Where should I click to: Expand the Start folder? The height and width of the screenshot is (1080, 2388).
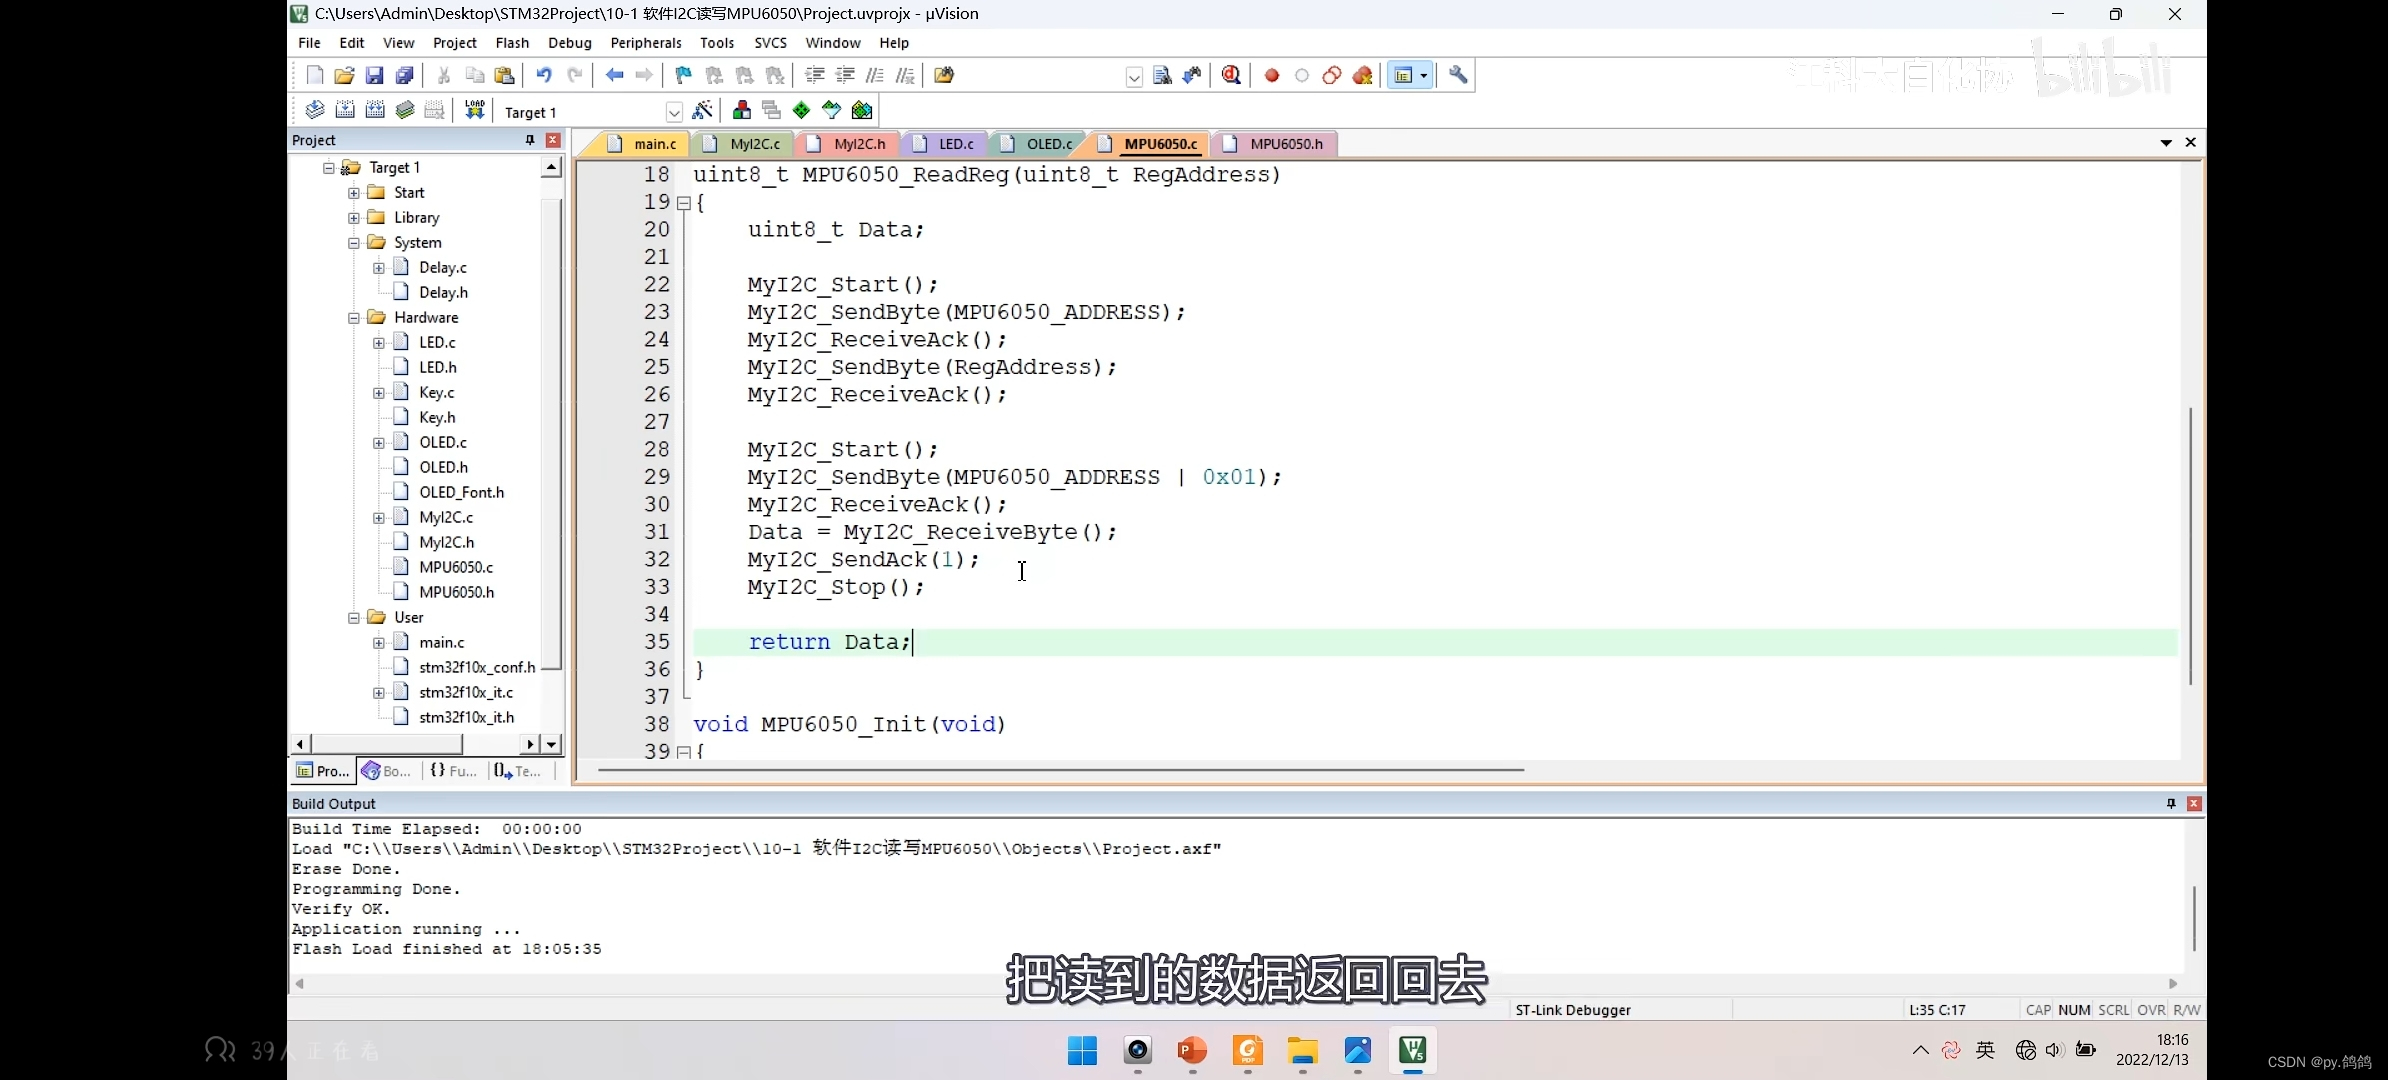353,193
